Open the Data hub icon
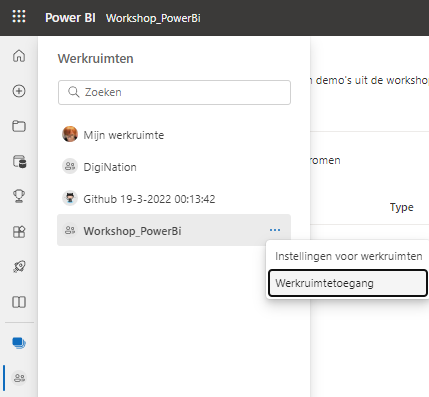This screenshot has height=397, width=429. pyautogui.click(x=19, y=162)
